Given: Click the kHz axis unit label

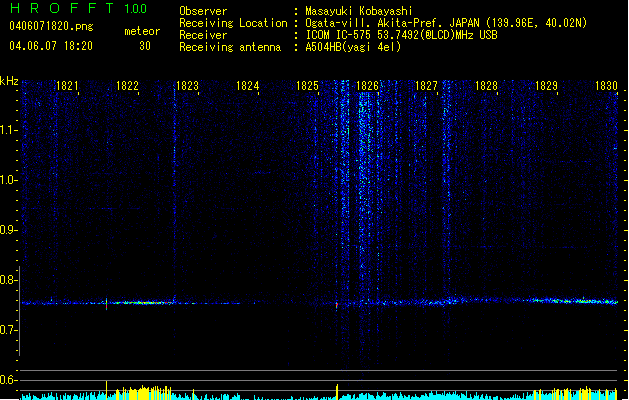Looking at the screenshot, I should (x=9, y=81).
